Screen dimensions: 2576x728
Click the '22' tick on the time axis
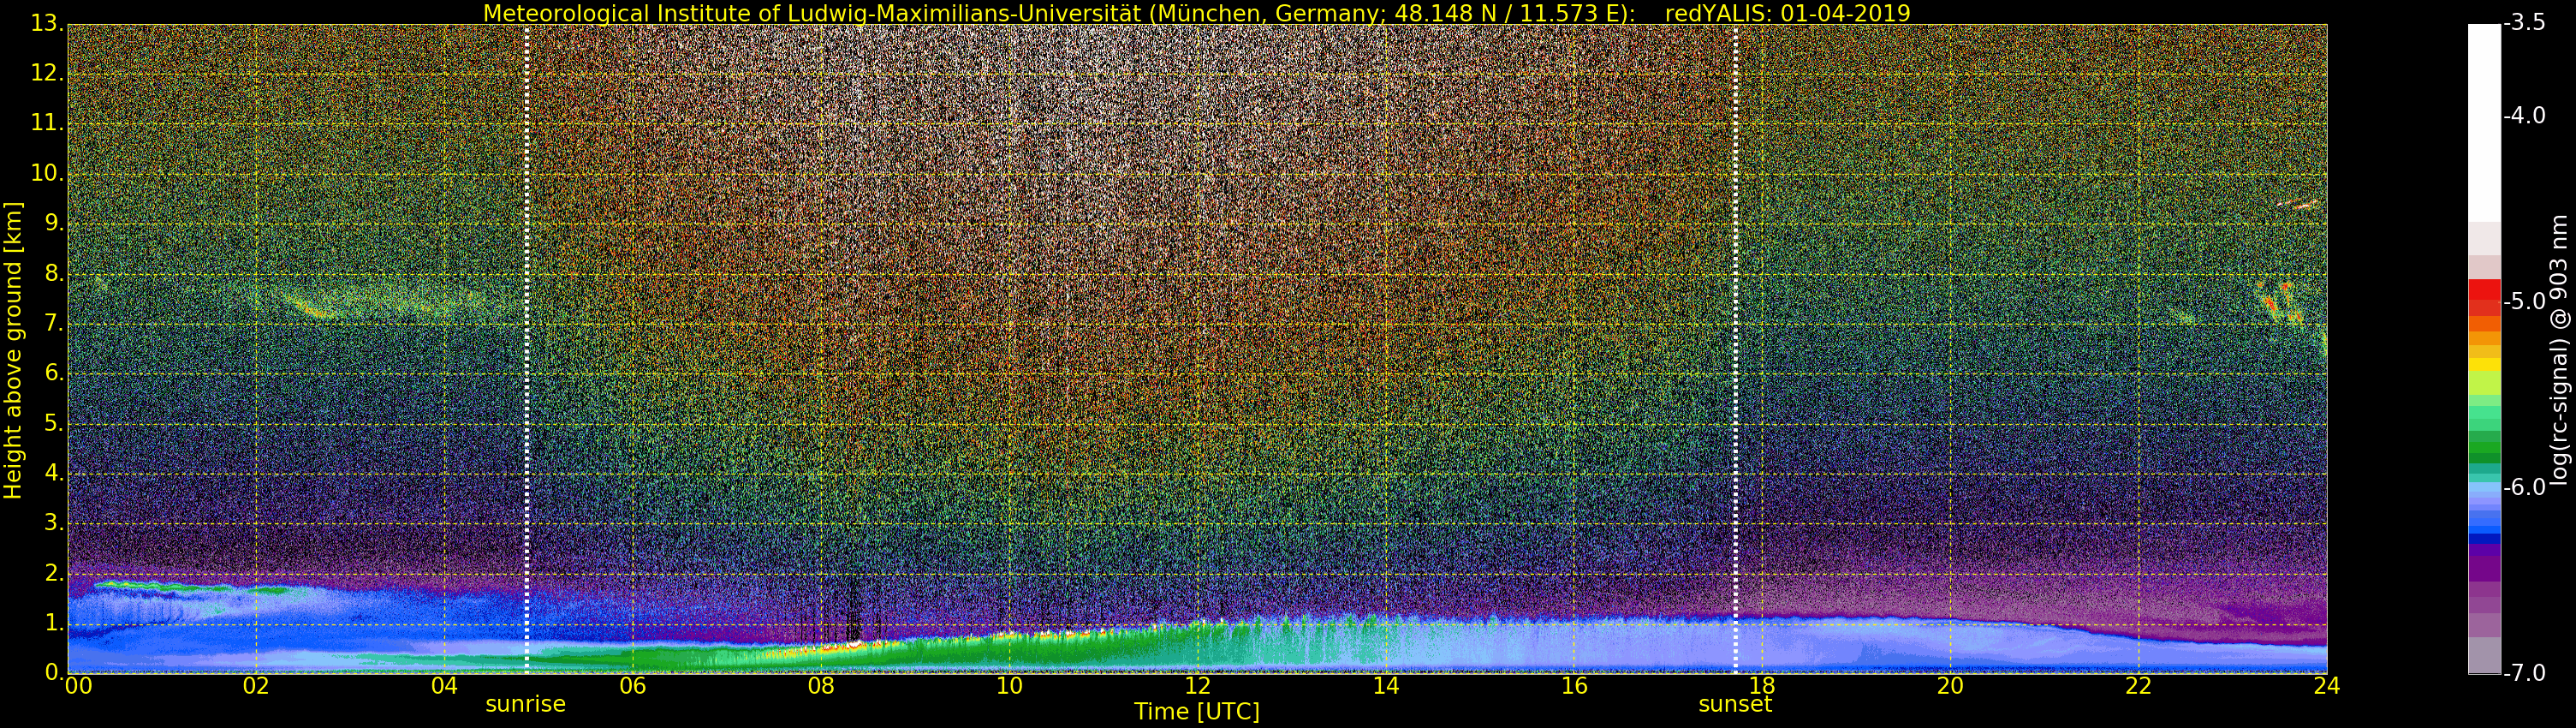click(2139, 686)
